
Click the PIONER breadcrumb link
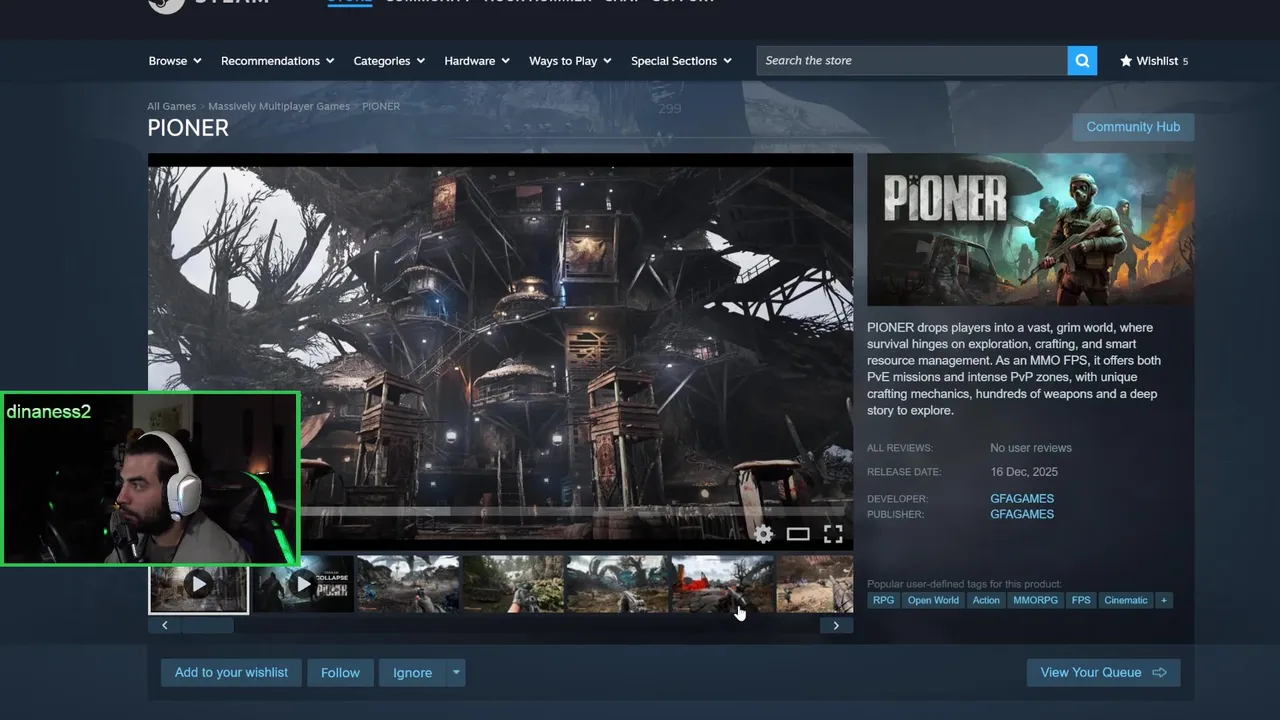tap(381, 106)
